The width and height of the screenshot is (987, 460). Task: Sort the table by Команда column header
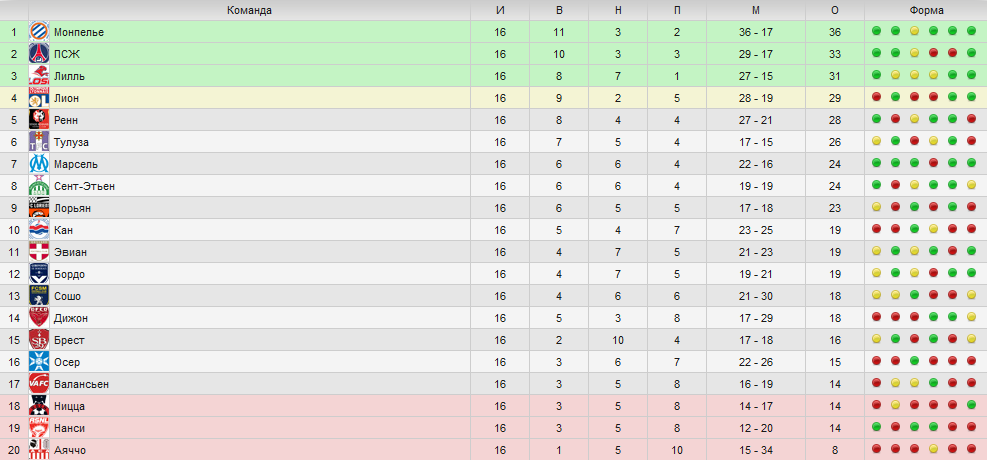pyautogui.click(x=249, y=10)
